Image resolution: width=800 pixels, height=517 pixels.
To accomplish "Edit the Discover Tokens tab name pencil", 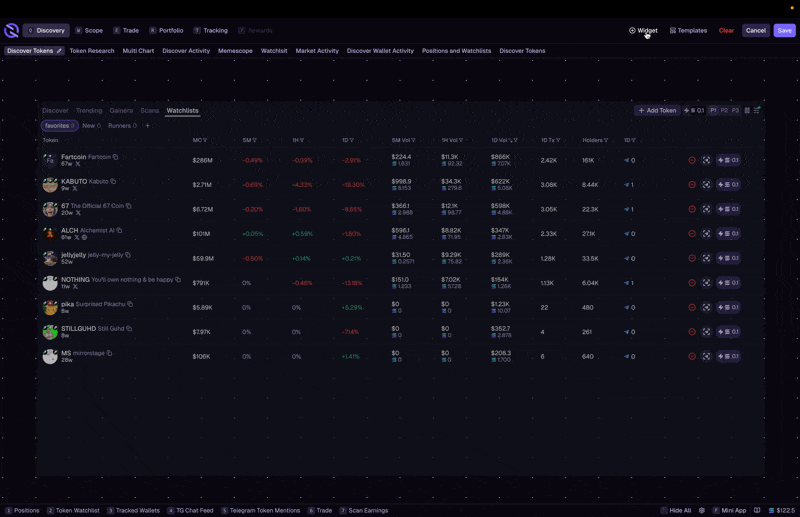I will tap(59, 51).
